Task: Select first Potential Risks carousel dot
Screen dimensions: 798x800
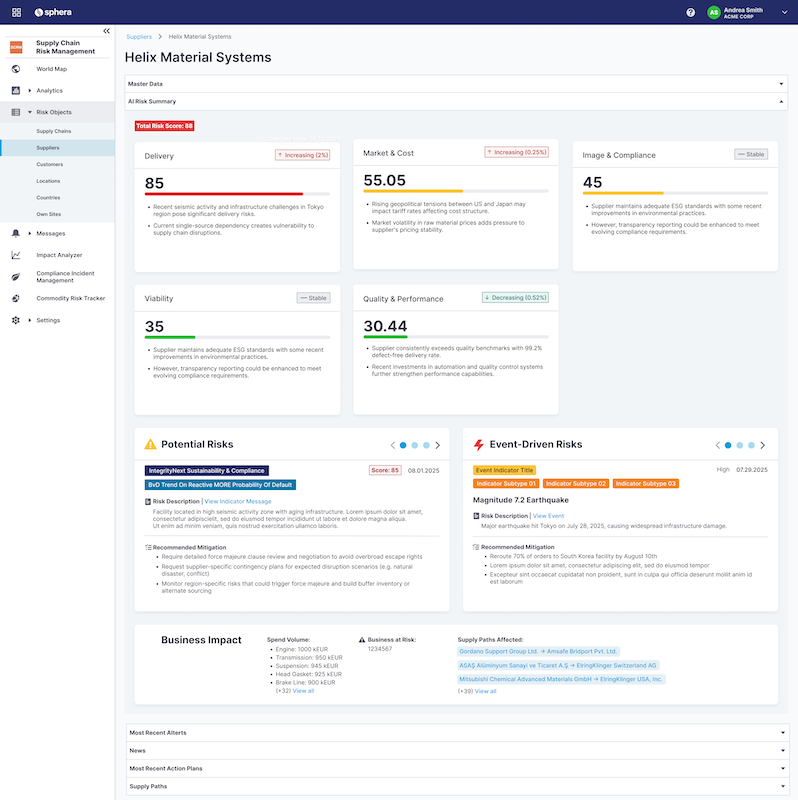Action: [x=403, y=445]
